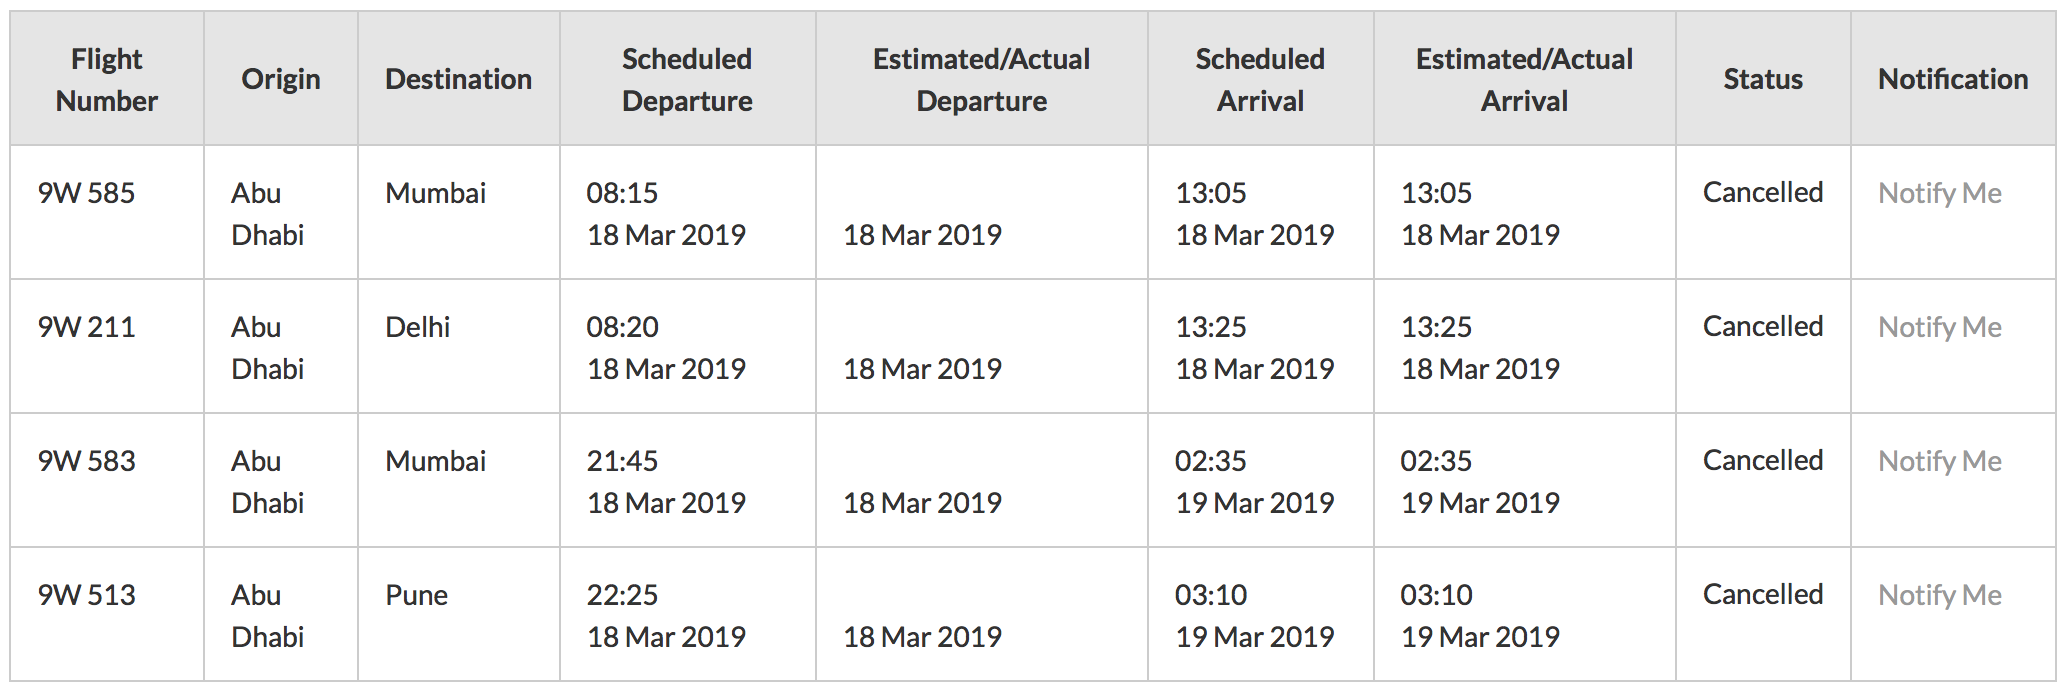Click the Notification column header
2068x688 pixels.
point(1953,79)
